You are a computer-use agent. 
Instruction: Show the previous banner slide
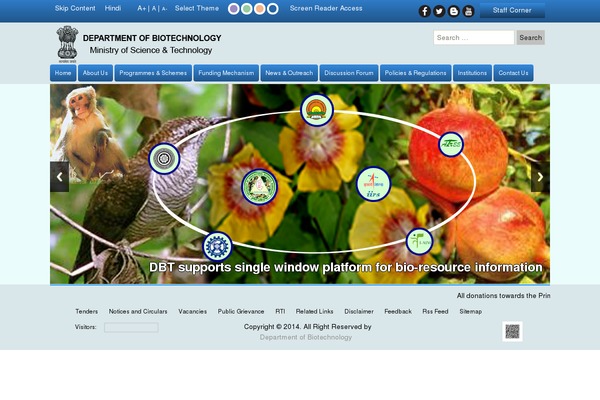(60, 177)
